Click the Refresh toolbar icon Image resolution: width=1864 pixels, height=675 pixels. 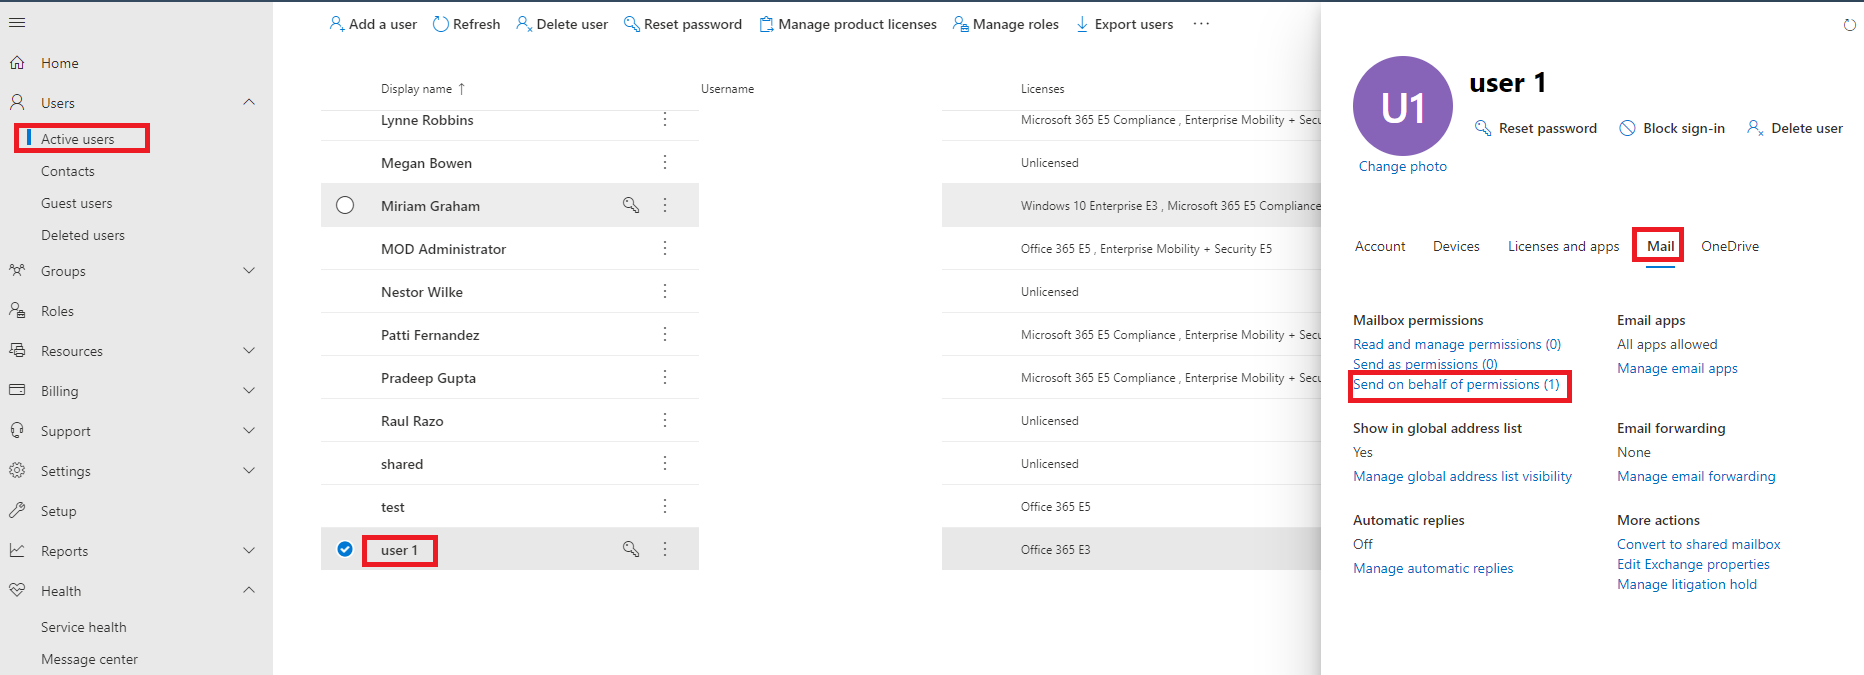440,24
